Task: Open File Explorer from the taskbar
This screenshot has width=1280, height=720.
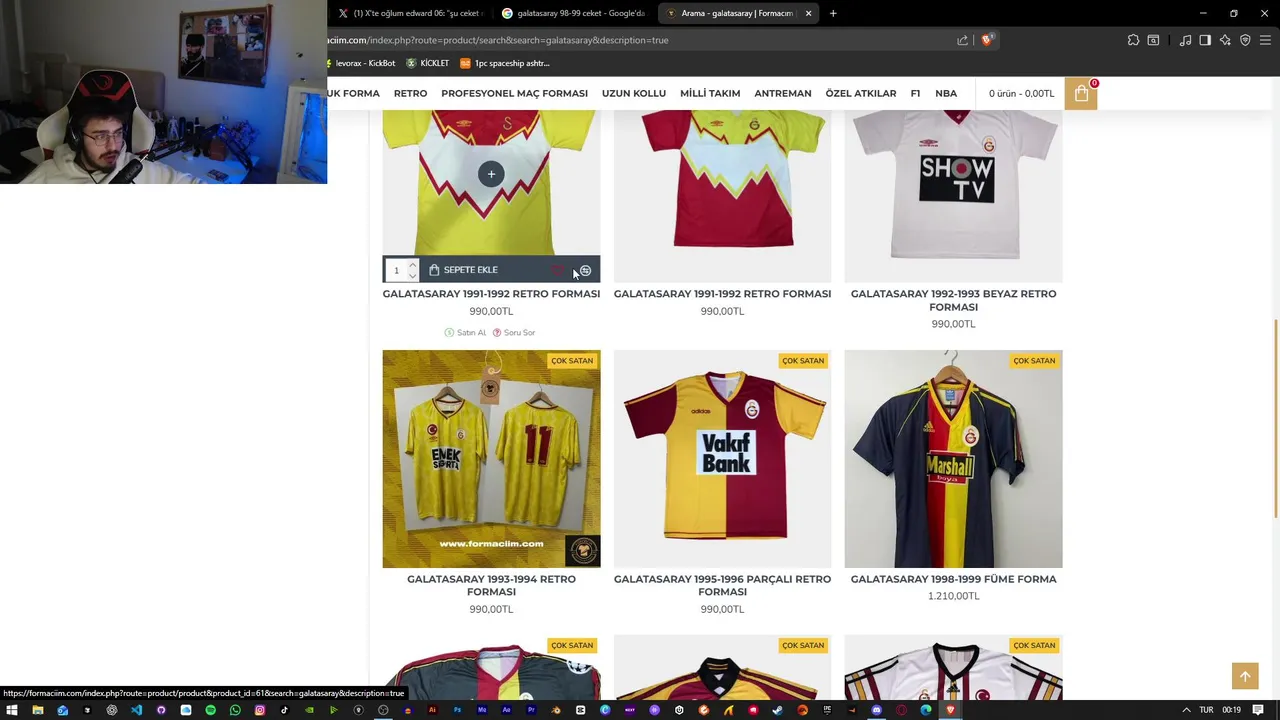Action: pos(37,710)
